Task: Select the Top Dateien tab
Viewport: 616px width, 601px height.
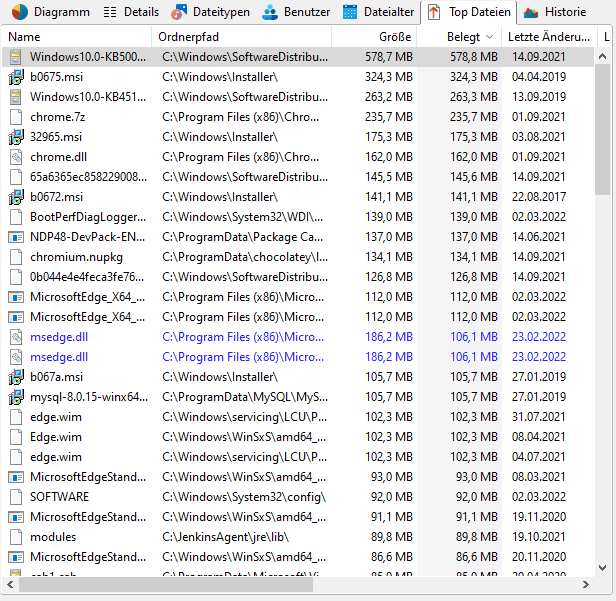Action: pyautogui.click(x=469, y=12)
